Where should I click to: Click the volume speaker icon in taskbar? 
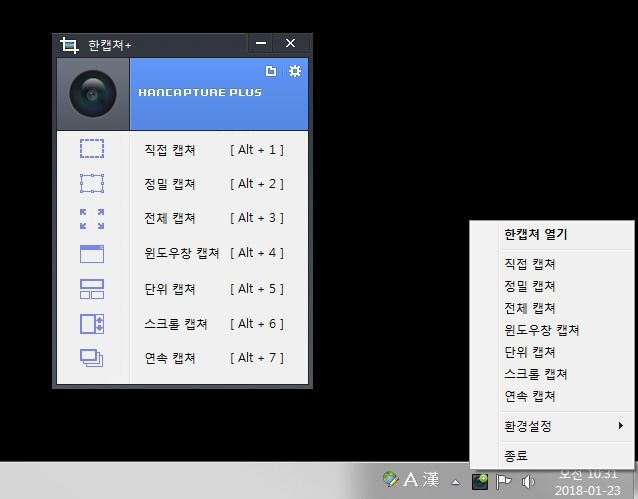click(528, 482)
